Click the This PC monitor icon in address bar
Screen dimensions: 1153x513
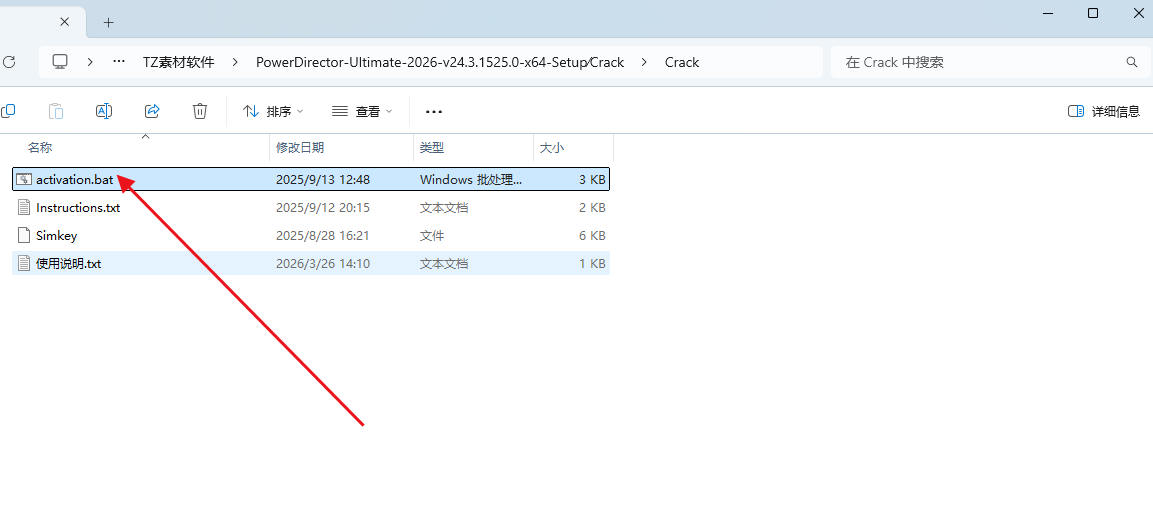[60, 62]
